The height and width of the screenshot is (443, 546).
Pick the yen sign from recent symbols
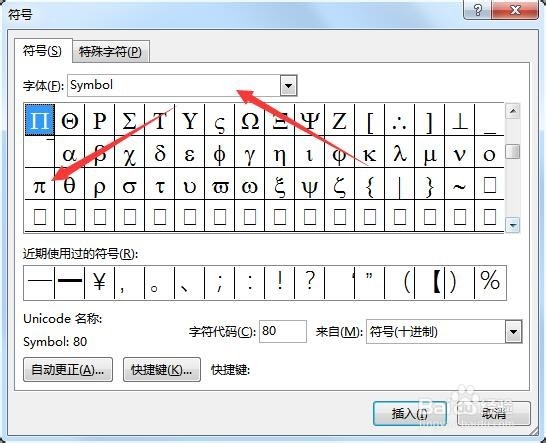coord(100,282)
